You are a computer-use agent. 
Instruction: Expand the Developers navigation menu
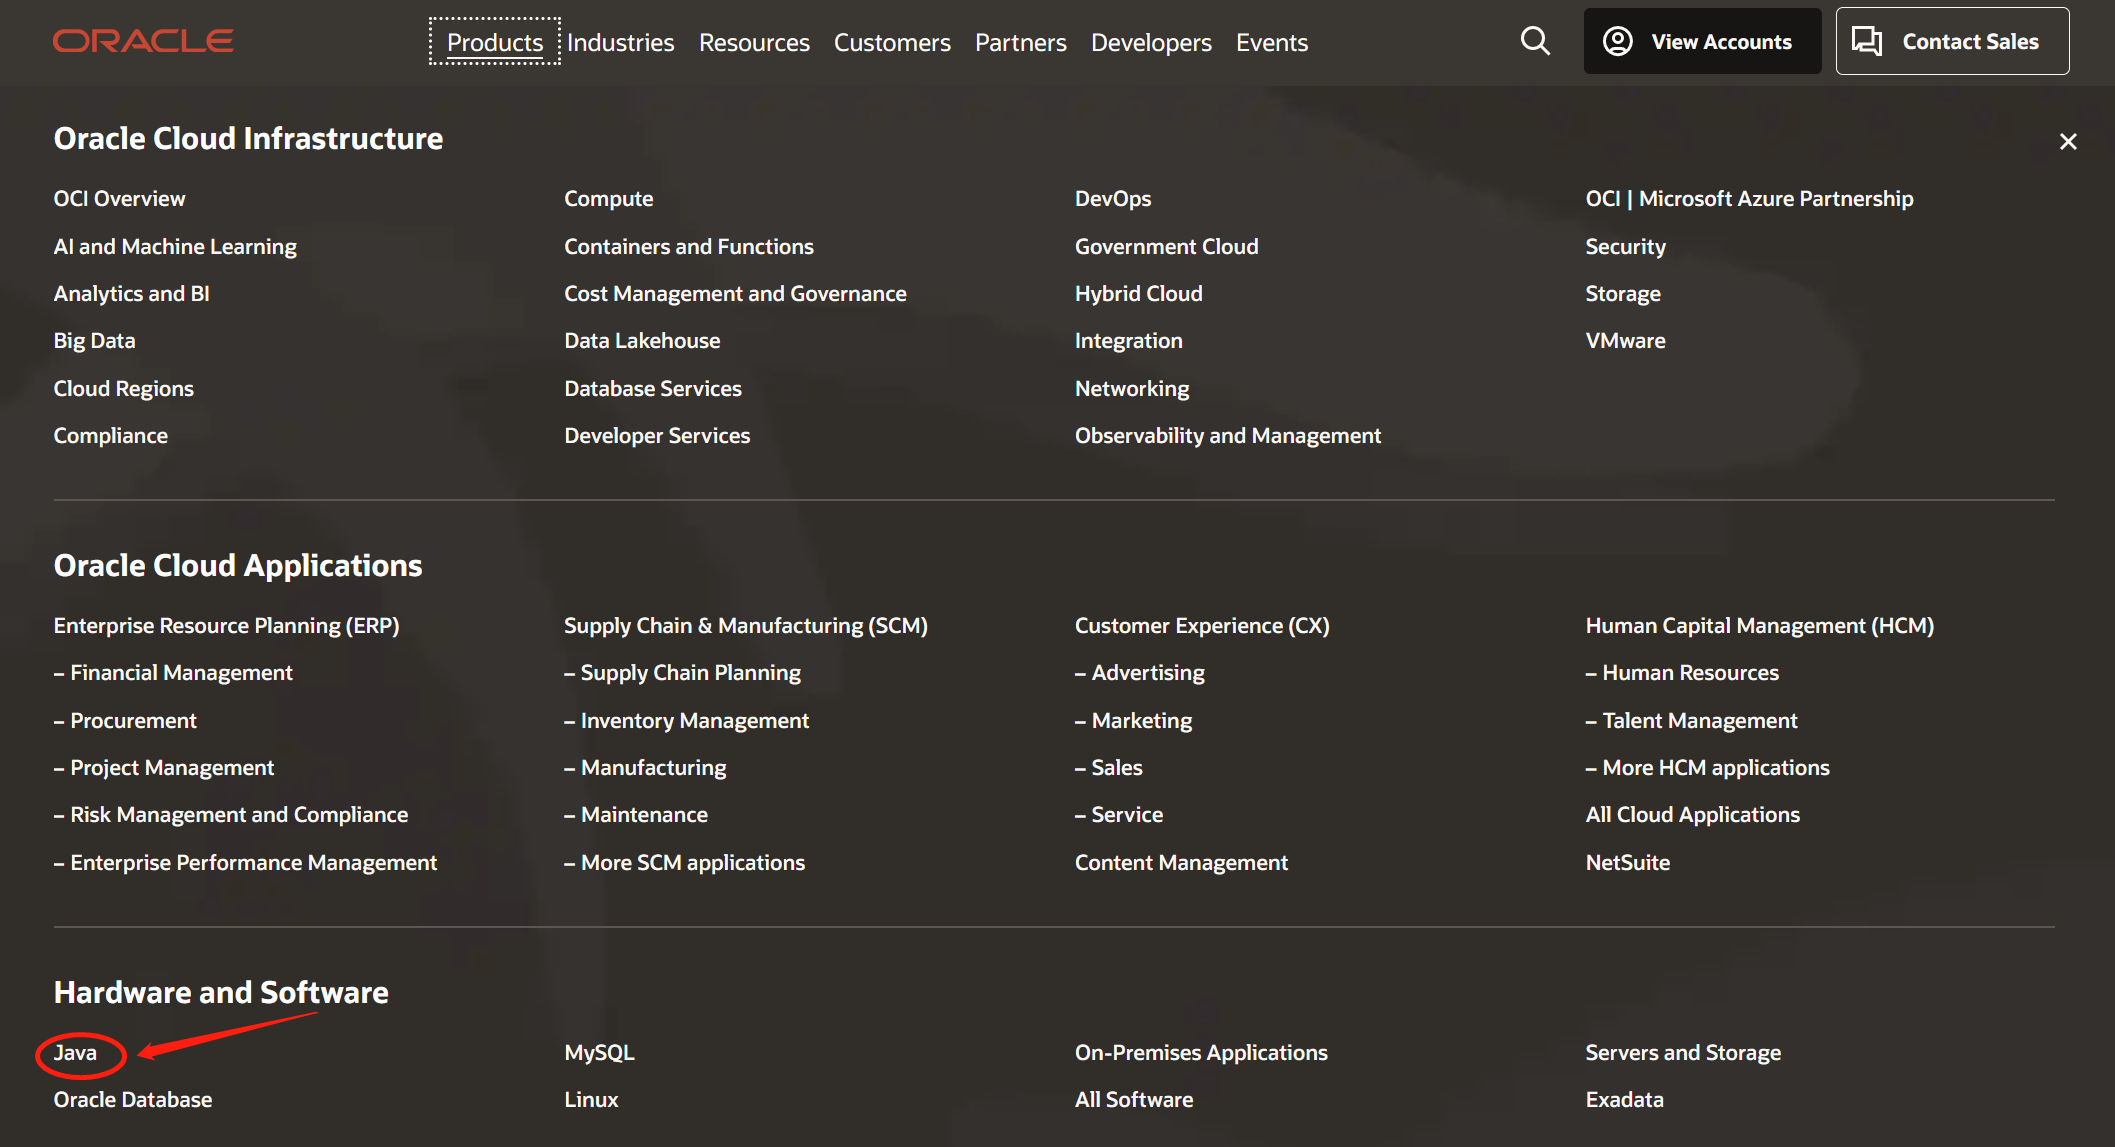tap(1151, 42)
